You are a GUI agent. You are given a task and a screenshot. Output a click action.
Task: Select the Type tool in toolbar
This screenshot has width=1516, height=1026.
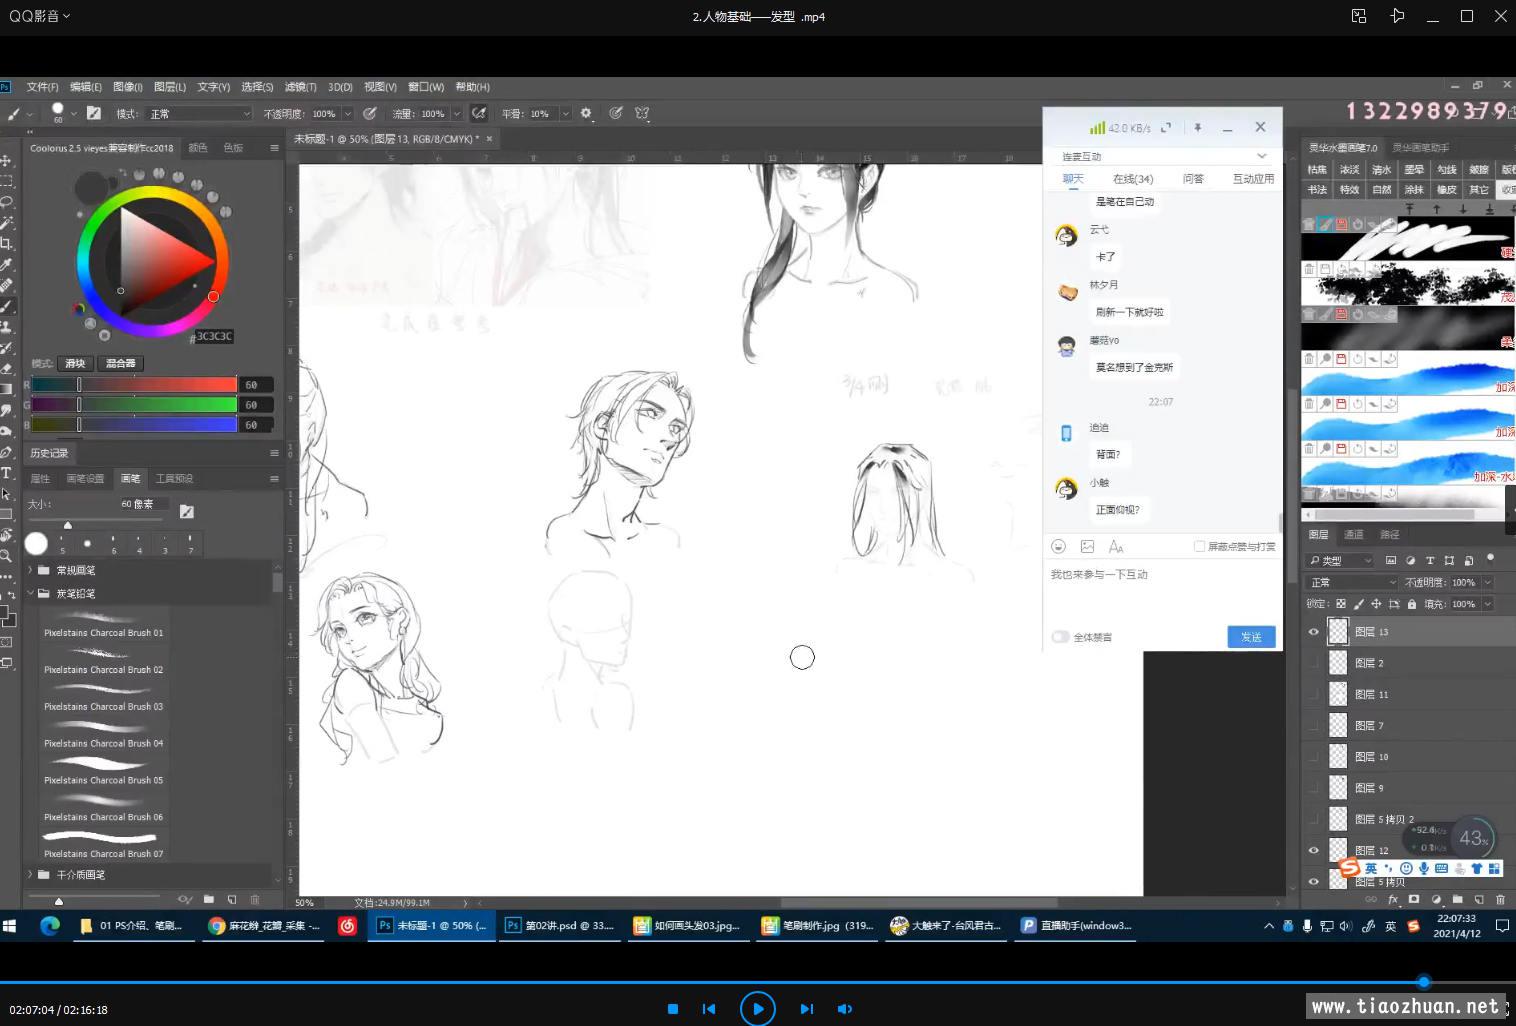point(6,473)
